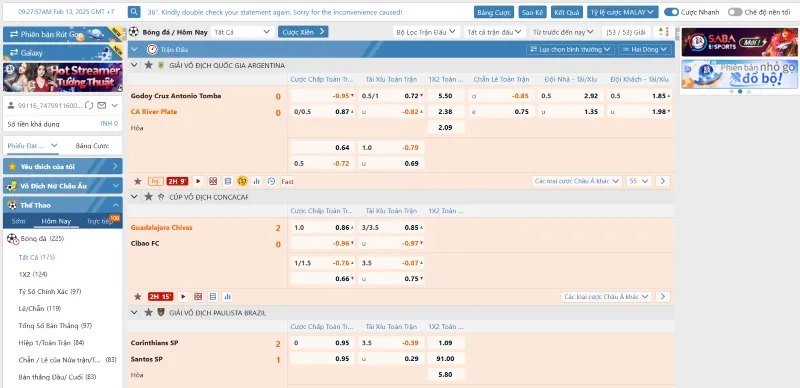Toggle Chế độ nền tối dark mode
The width and height of the screenshot is (800, 388).
735,12
